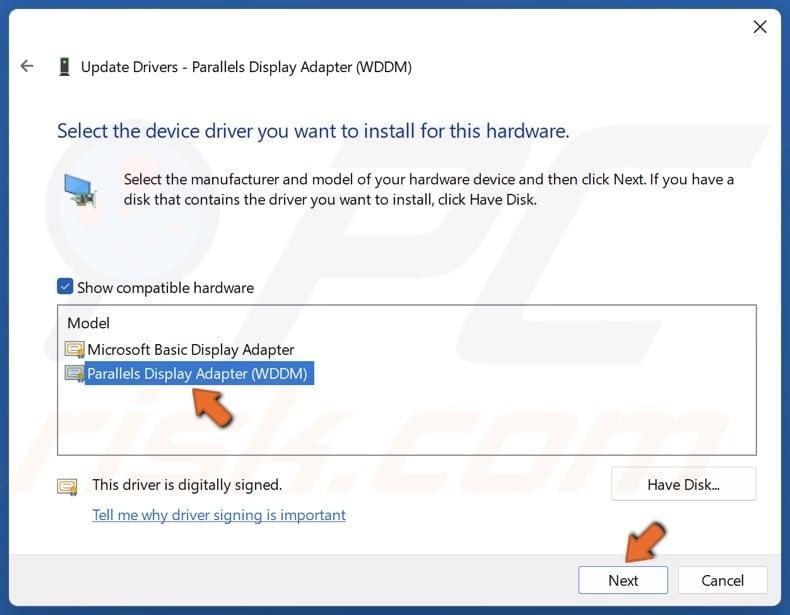Select Parallels Display Adapter (WDDM) model
The image size is (790, 615).
(199, 373)
